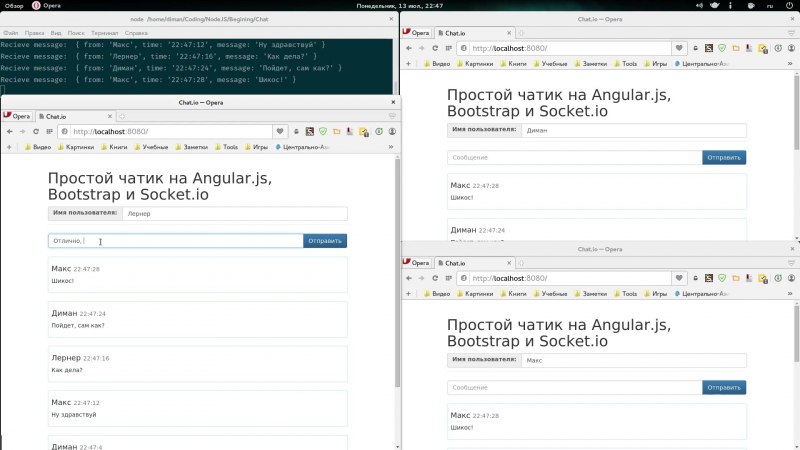Focus the username field containing Диман
The height and width of the screenshot is (450, 800).
click(x=634, y=130)
